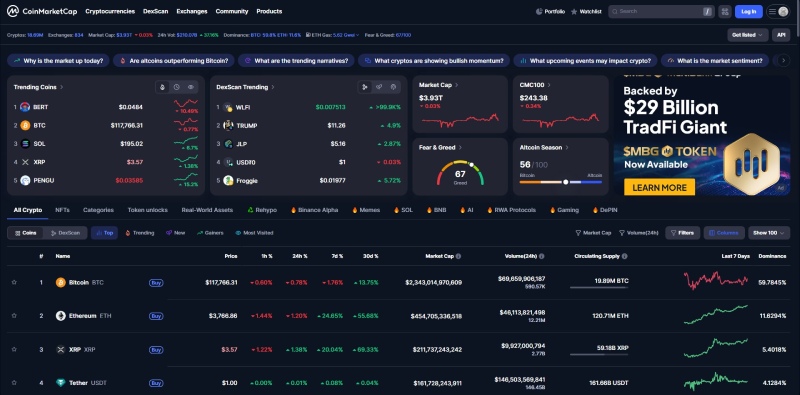Add Ethereum to watchlist with star
Screen dimensions: 800x395
14,316
